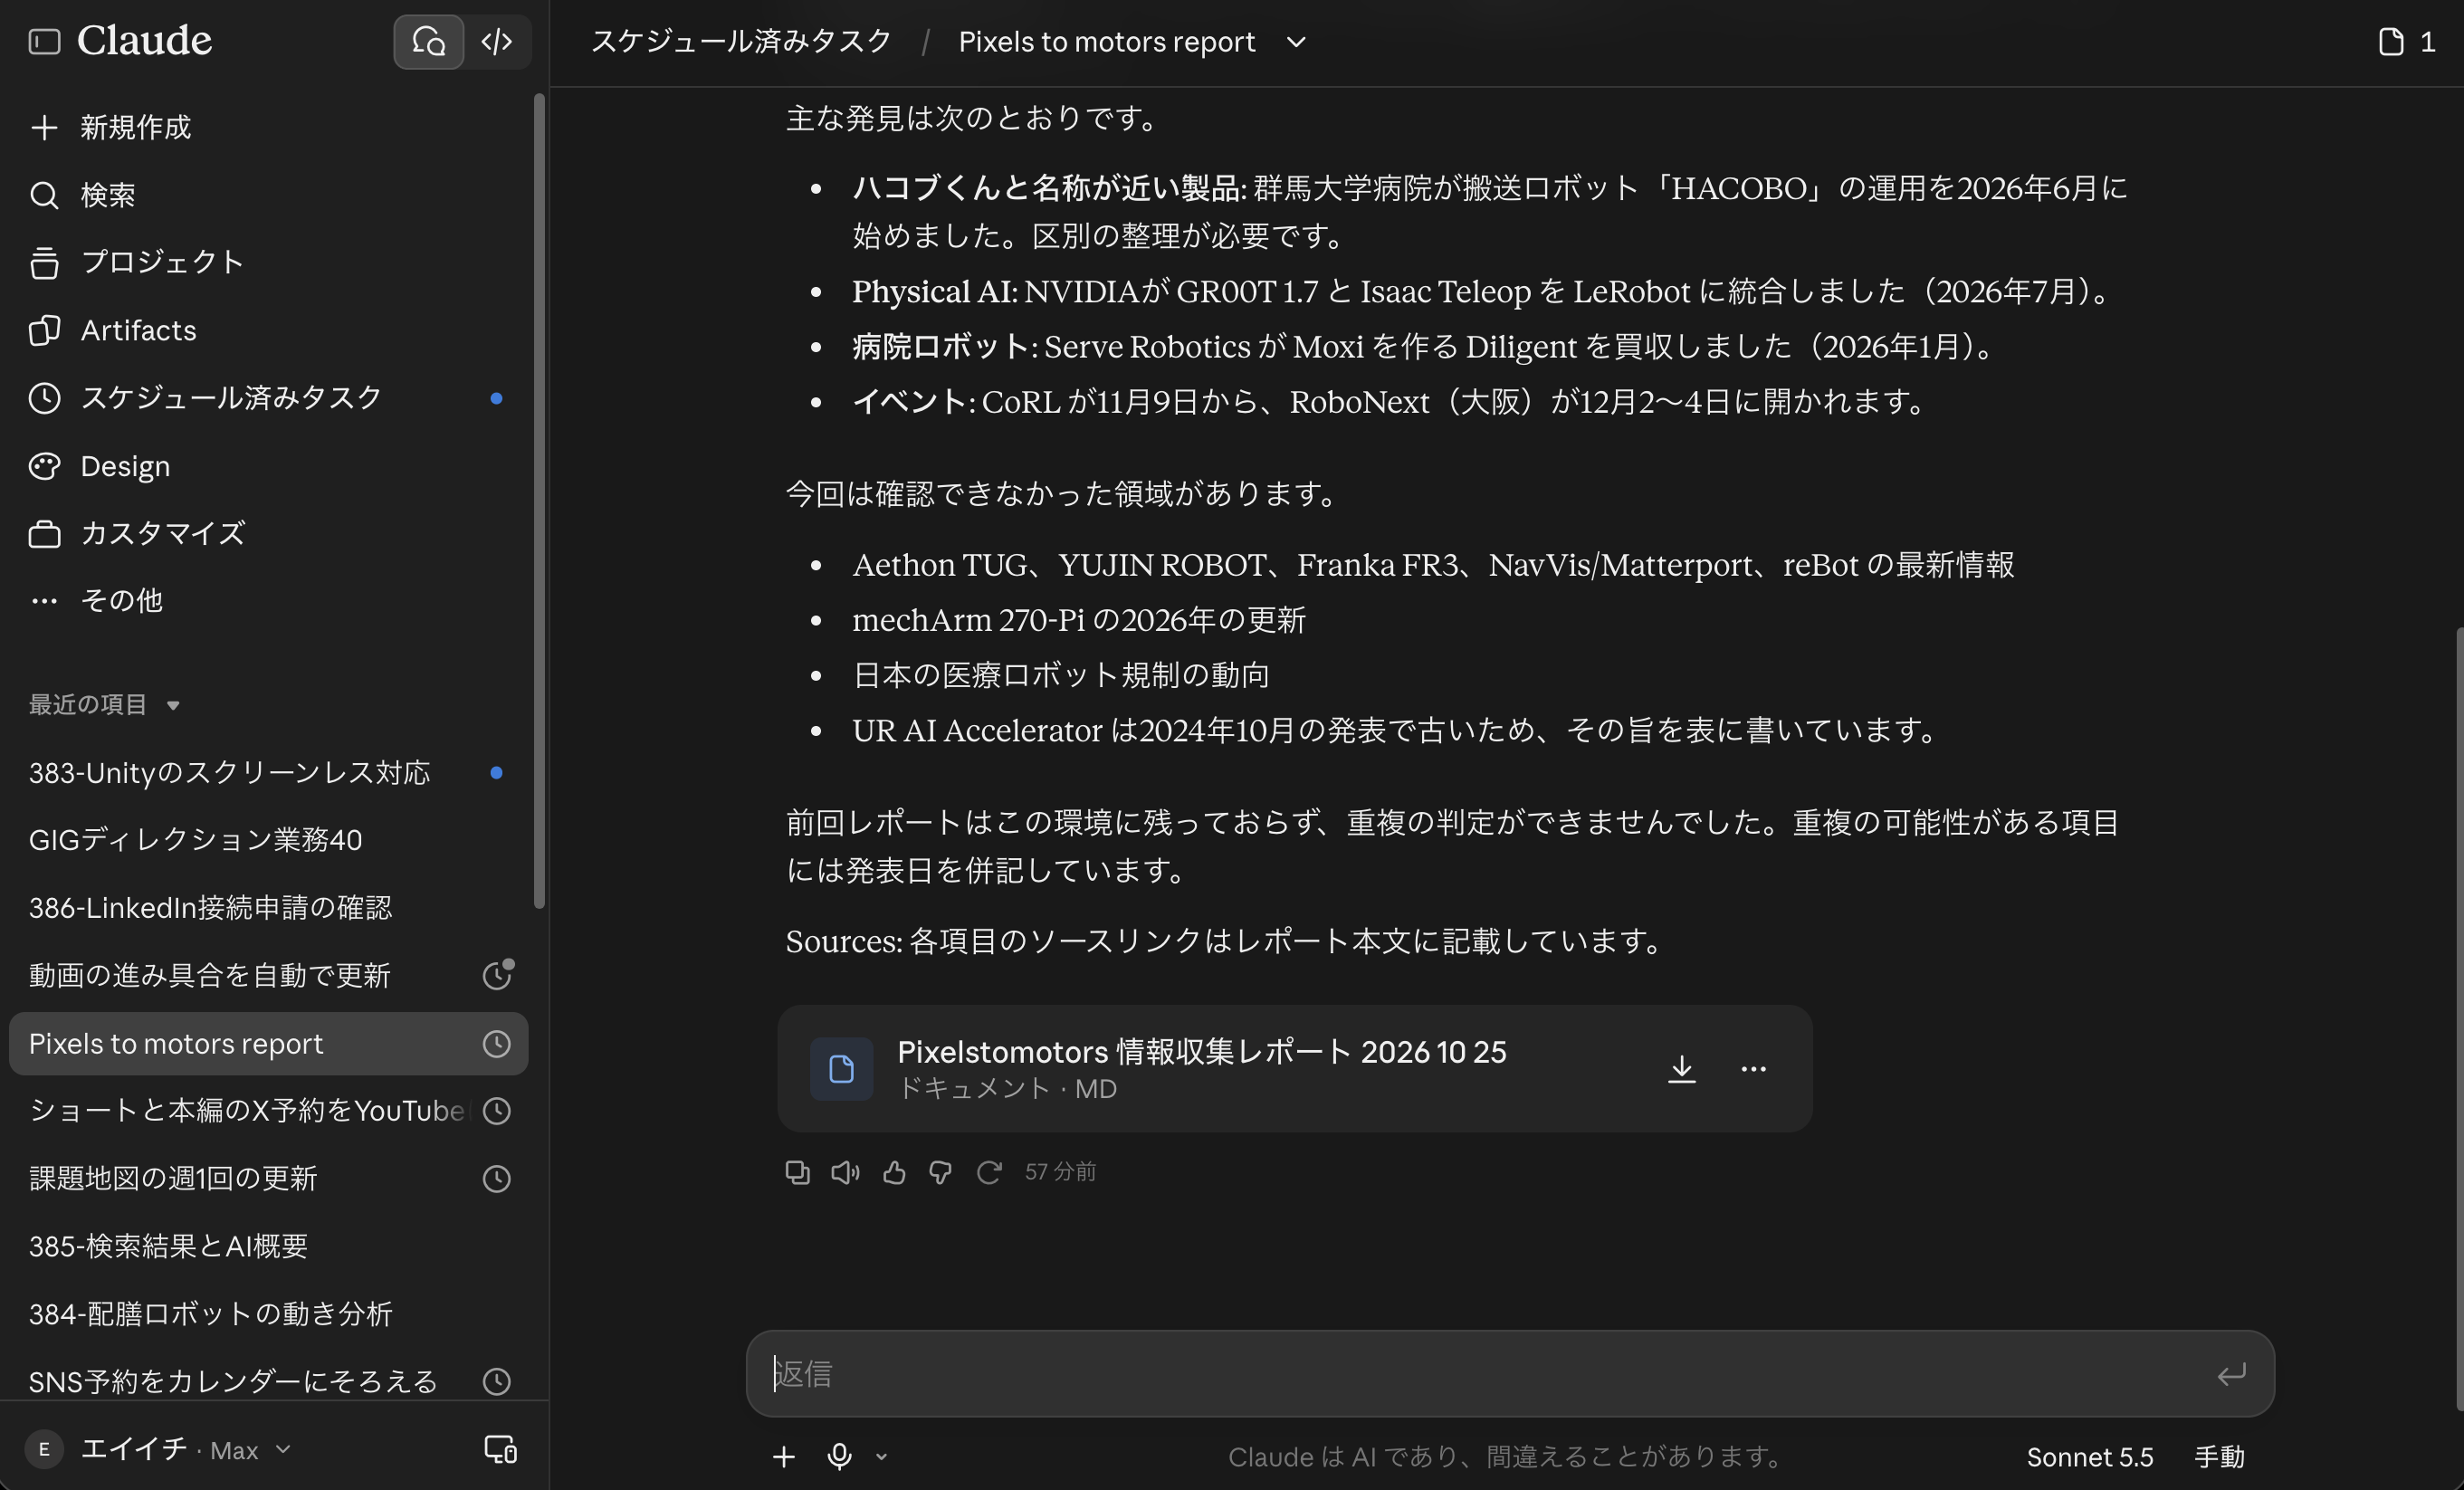2464x1490 pixels.
Task: Open chat GIGディレクション業務40
Action: pyautogui.click(x=268, y=840)
